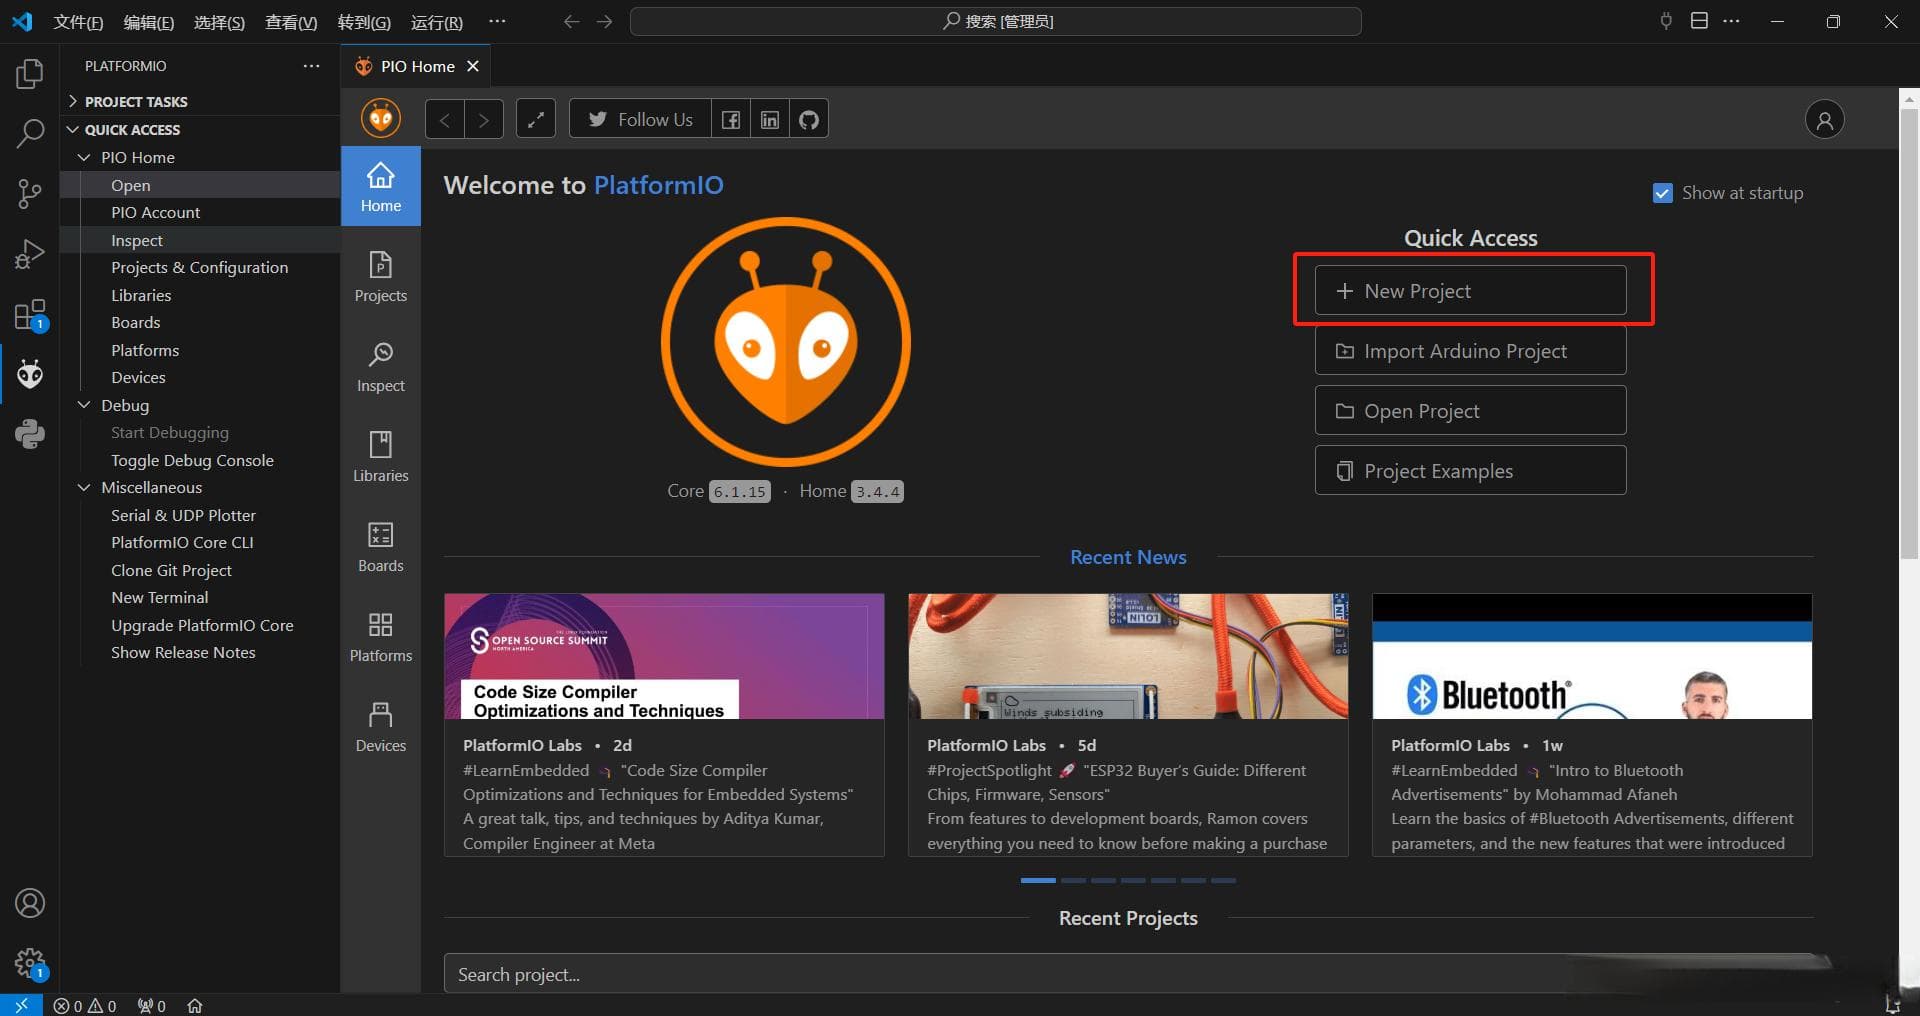
Task: Click the Open Project button
Action: pyautogui.click(x=1470, y=410)
